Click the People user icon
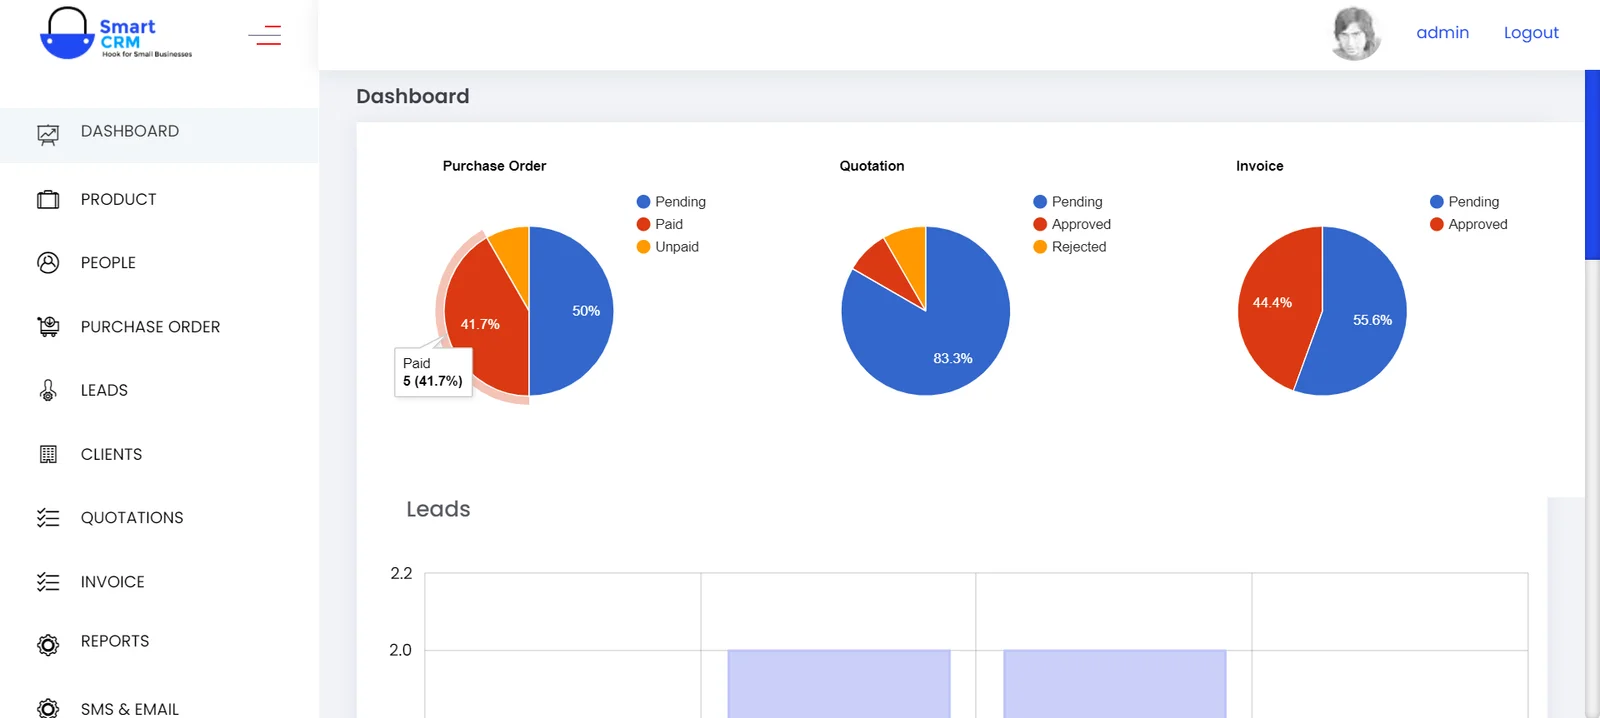The width and height of the screenshot is (1600, 718). tap(48, 263)
